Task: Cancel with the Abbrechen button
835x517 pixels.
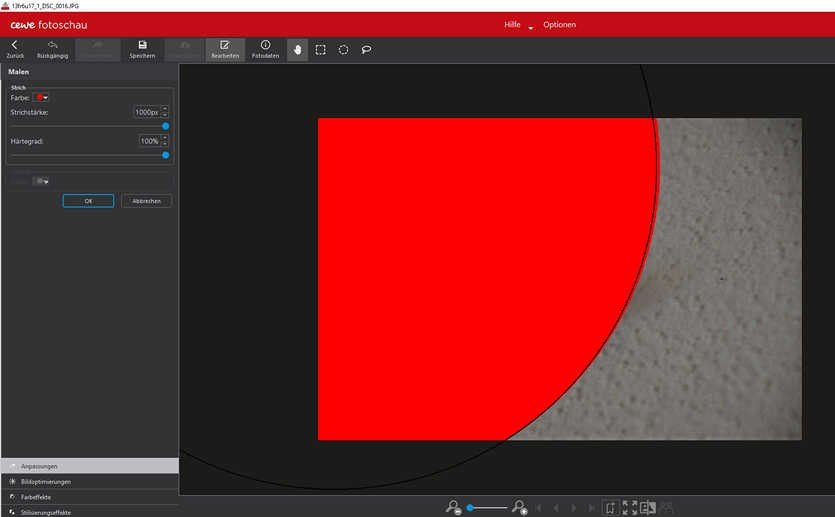Action: click(146, 201)
